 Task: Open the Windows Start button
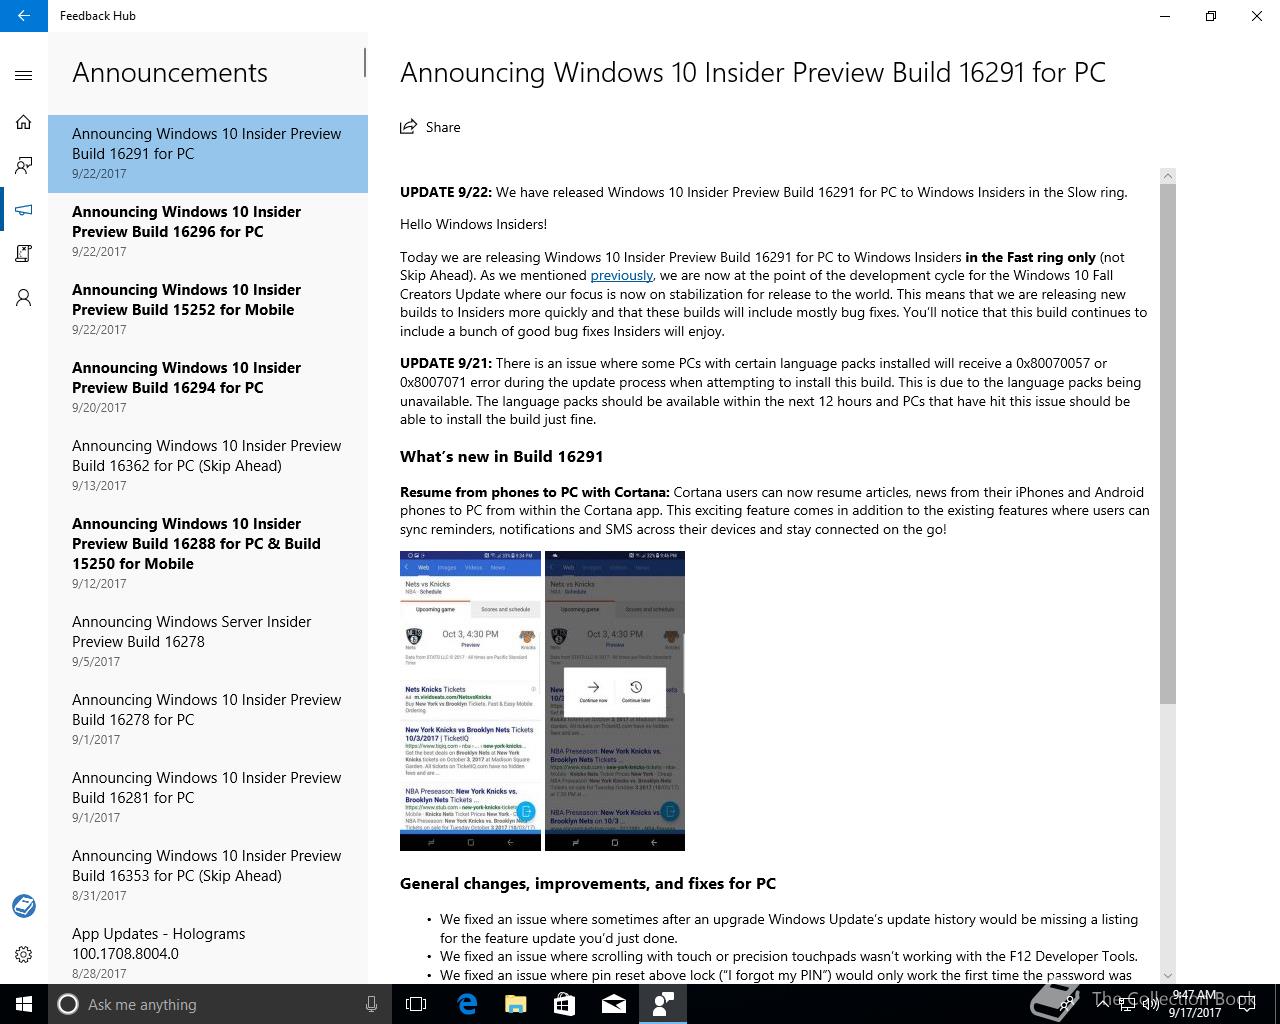(x=24, y=1004)
